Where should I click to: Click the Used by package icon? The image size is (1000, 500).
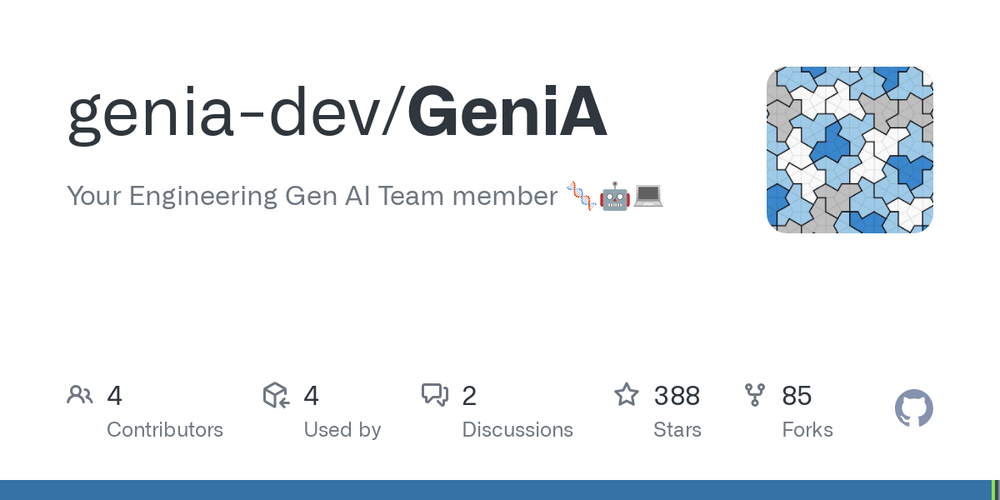point(276,395)
